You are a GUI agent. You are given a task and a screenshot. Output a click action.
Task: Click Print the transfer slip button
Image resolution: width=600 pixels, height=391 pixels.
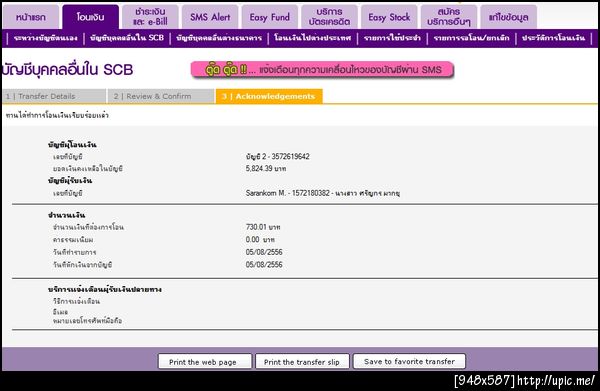point(302,362)
